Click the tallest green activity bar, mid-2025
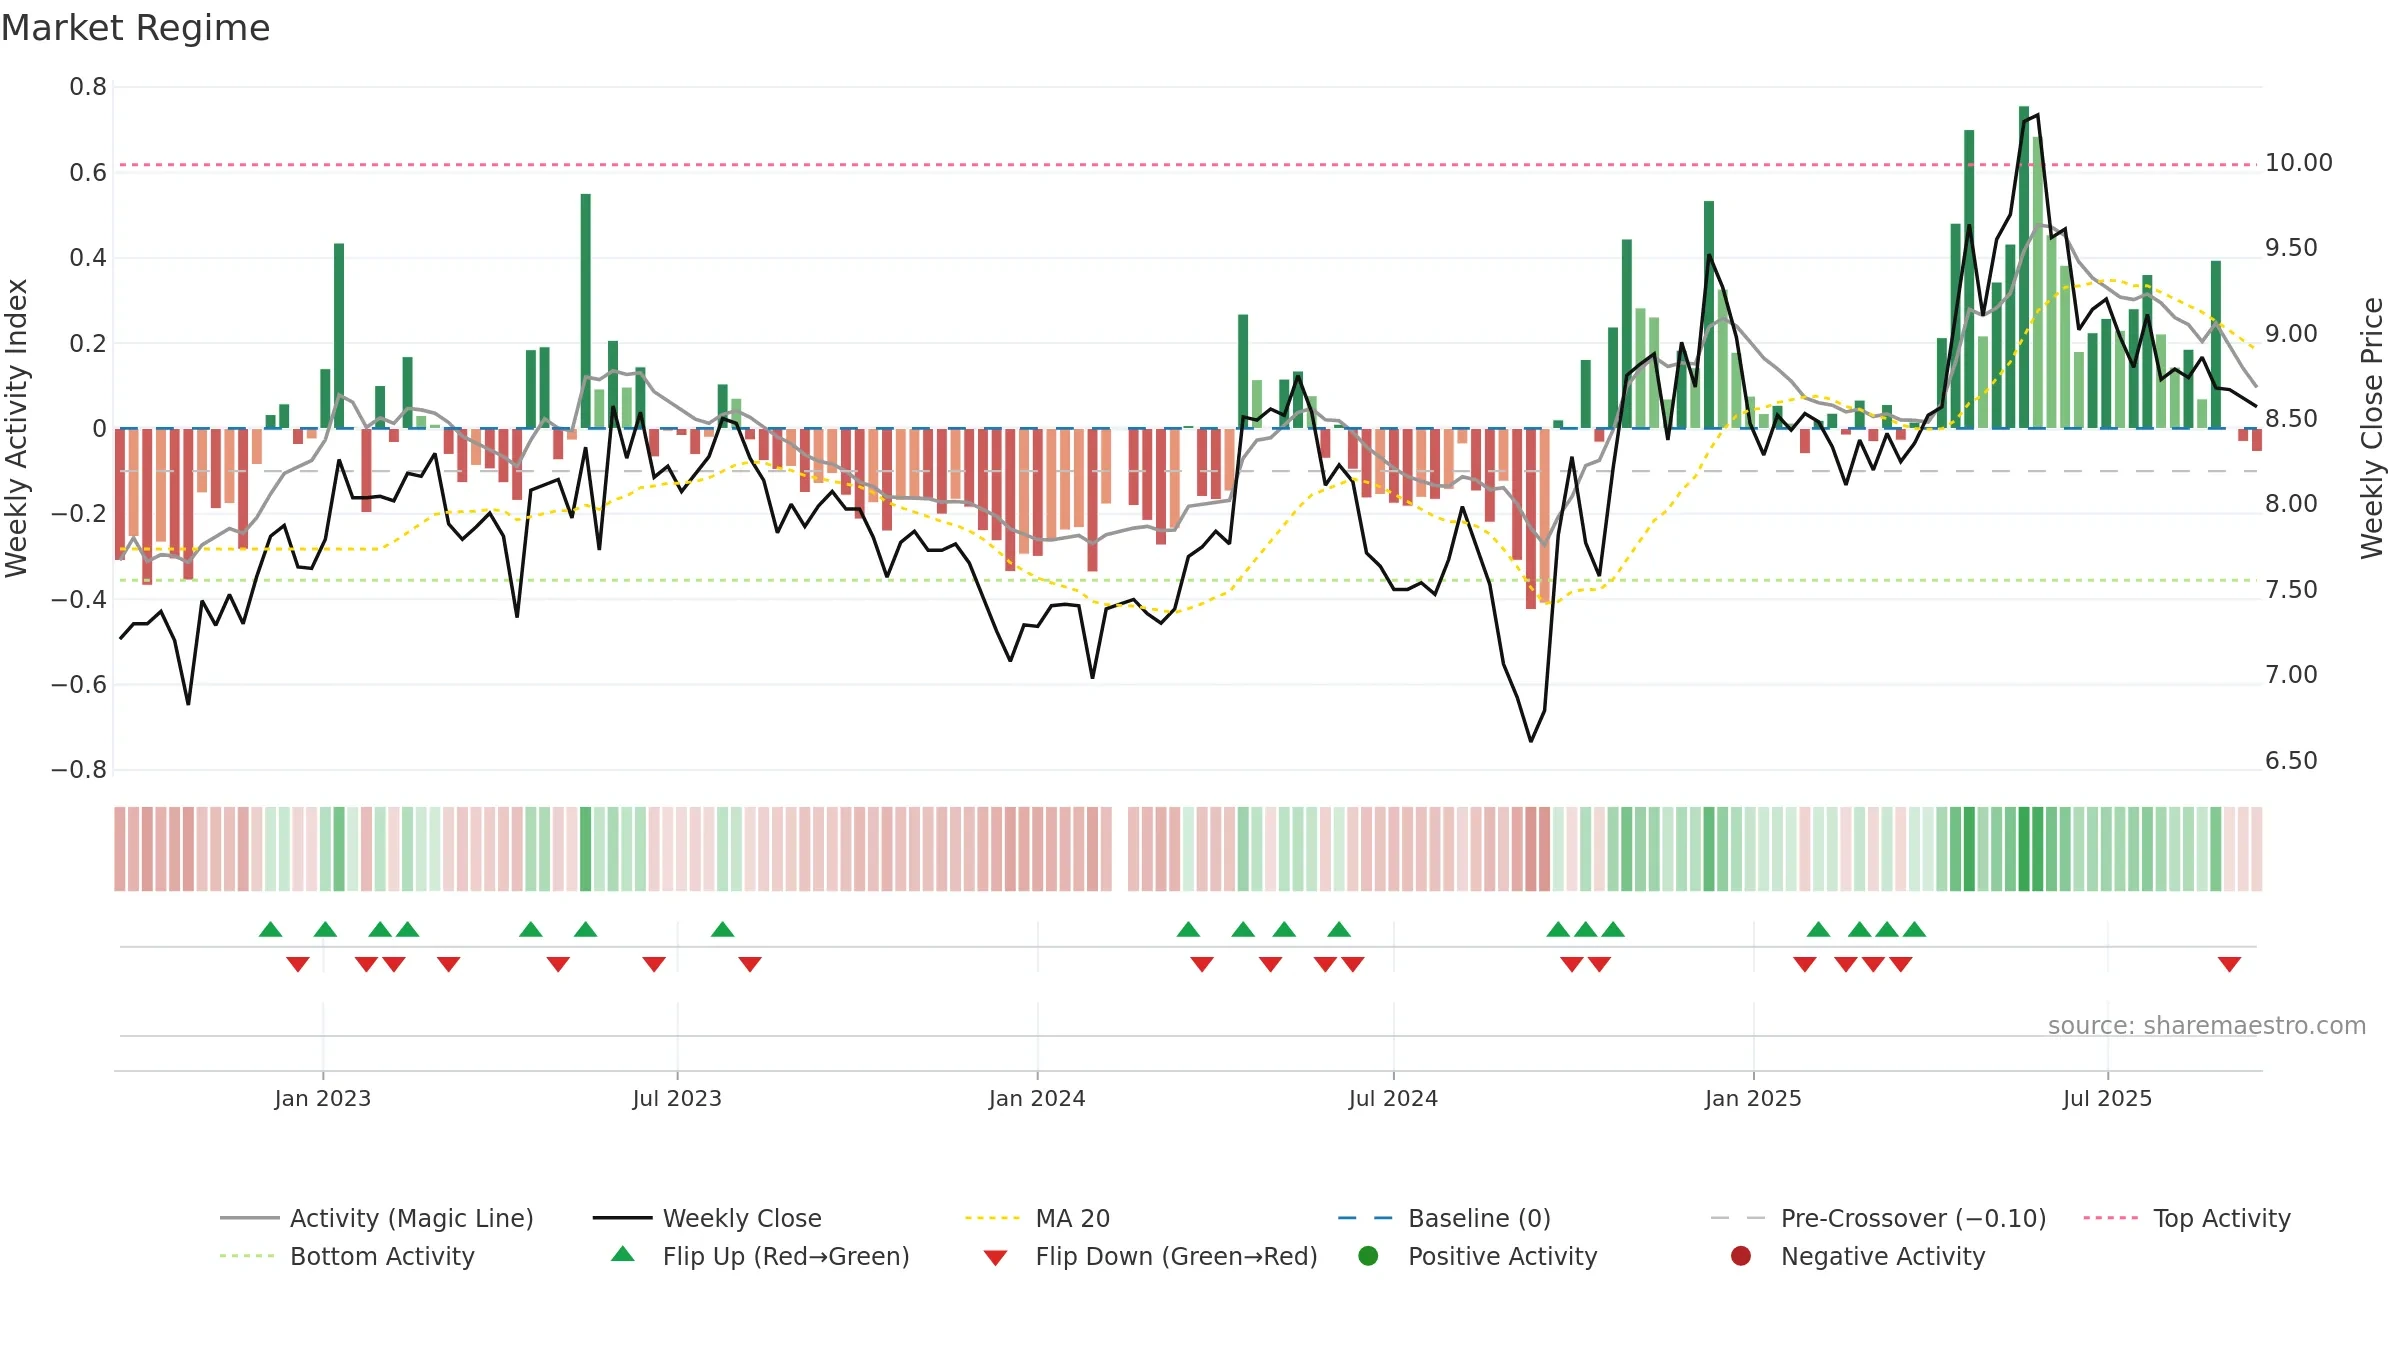 tap(2024, 267)
